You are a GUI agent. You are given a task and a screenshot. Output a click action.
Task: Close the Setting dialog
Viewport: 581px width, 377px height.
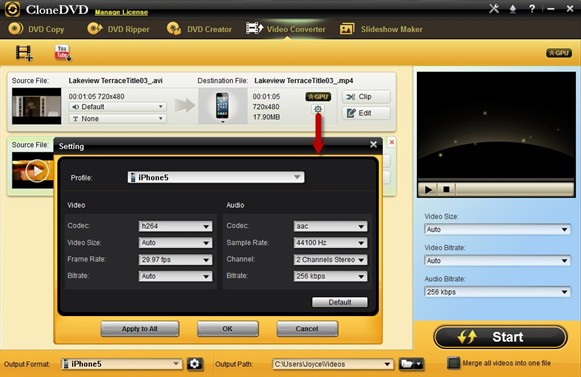(373, 145)
